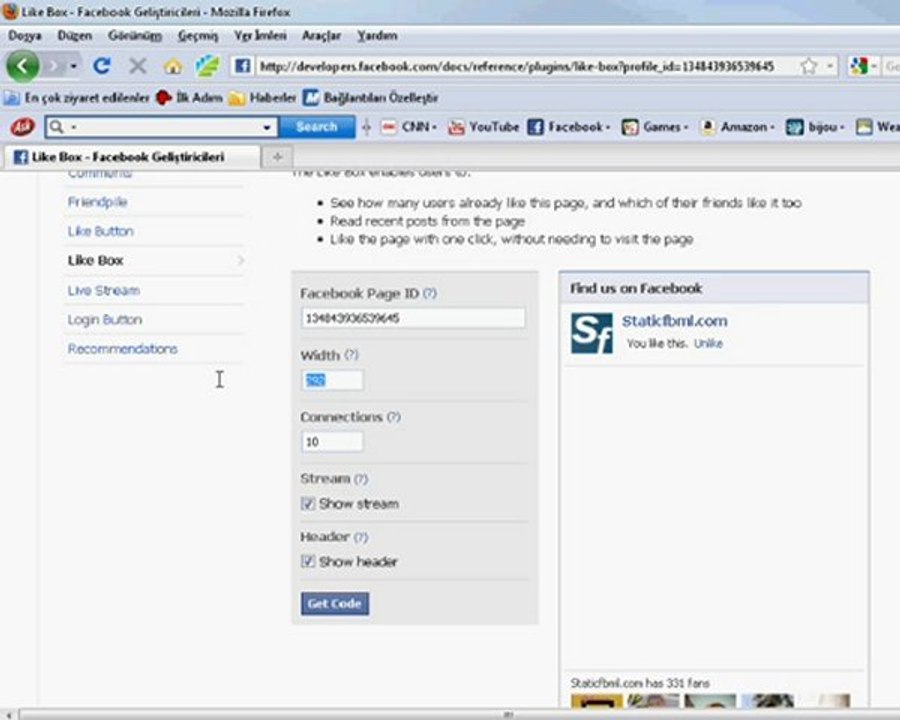Open the search engine selector dropdown
900x720 pixels.
pos(874,67)
